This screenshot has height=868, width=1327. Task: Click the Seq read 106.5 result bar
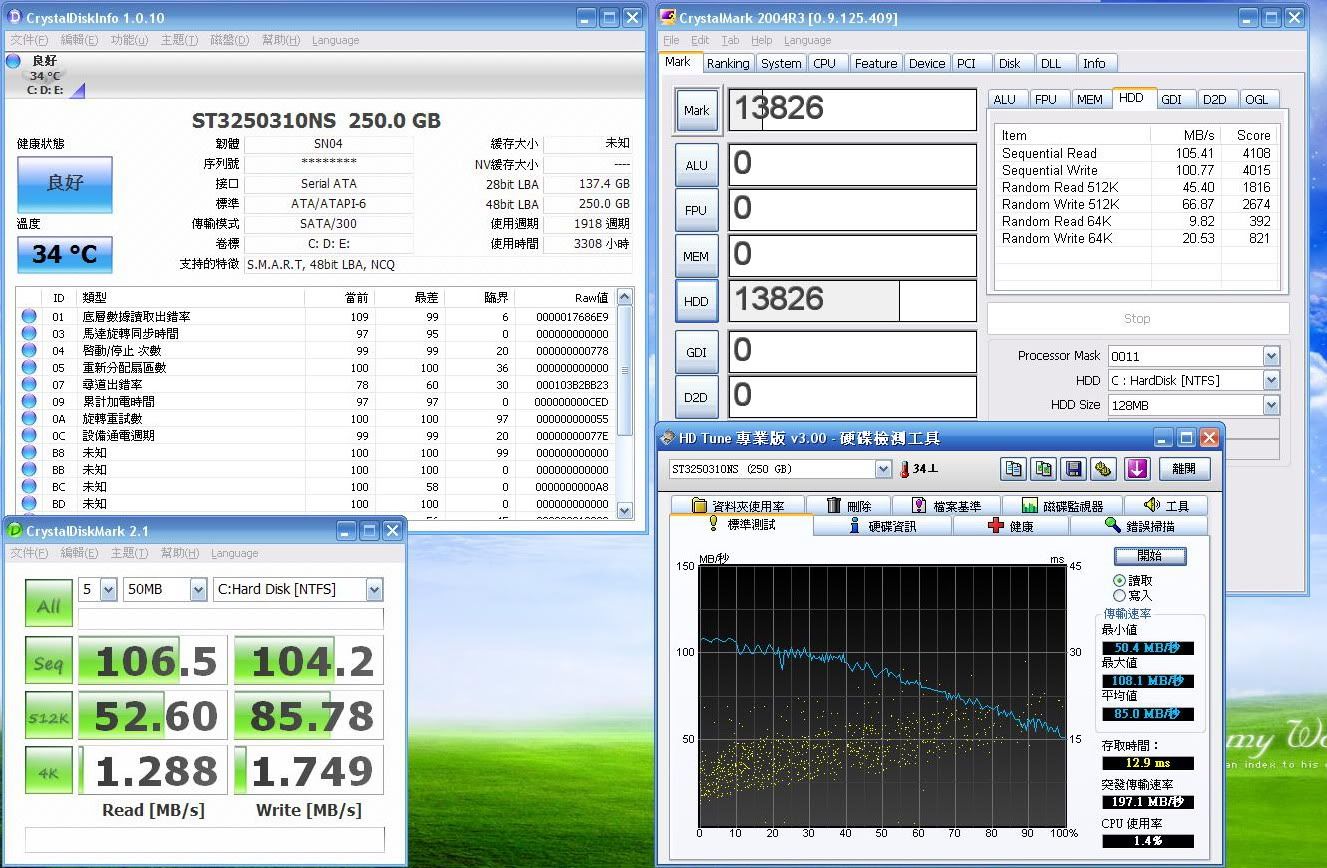[x=152, y=661]
